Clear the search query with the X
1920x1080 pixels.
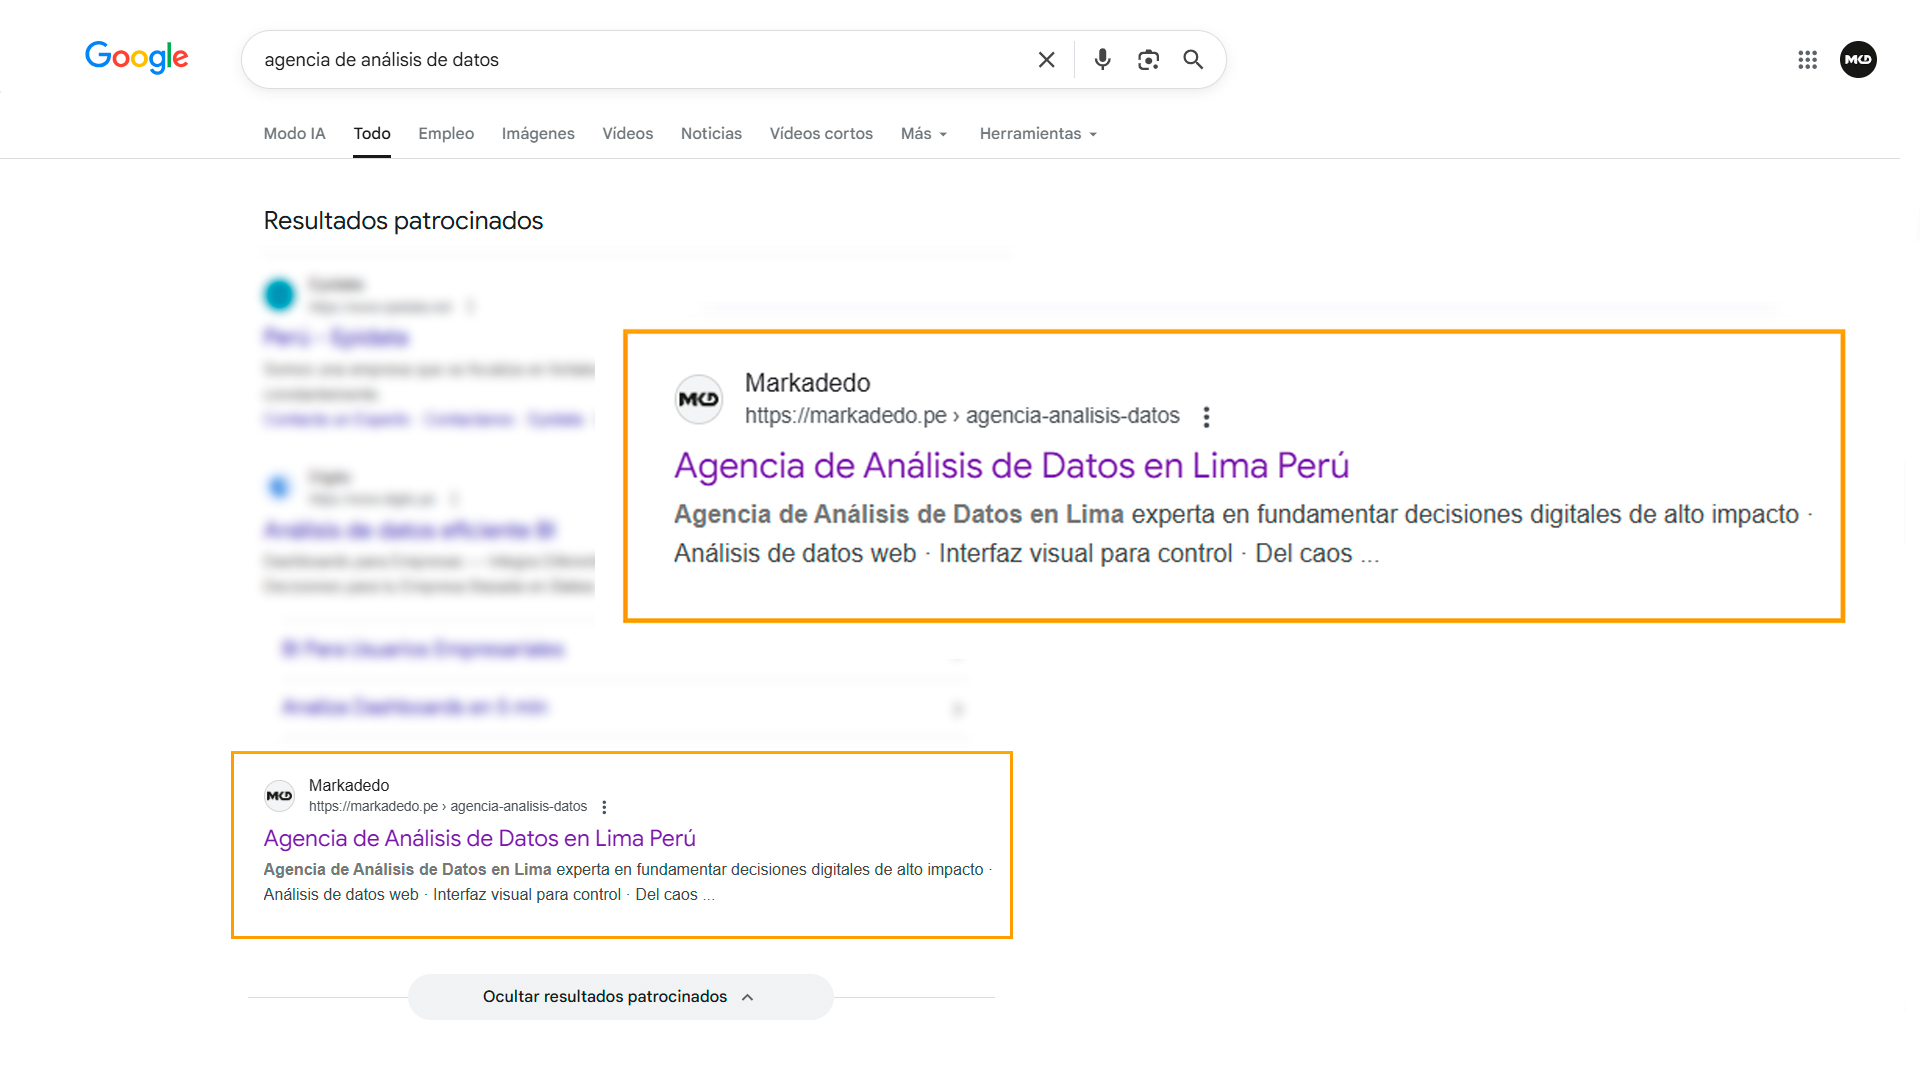[x=1046, y=59]
